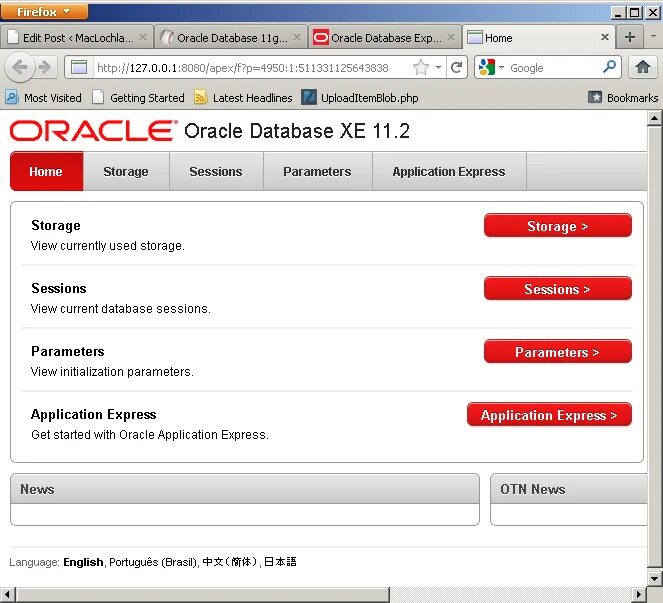Click the horizontal scrollbar thumb
Image resolution: width=663 pixels, height=603 pixels.
203,595
